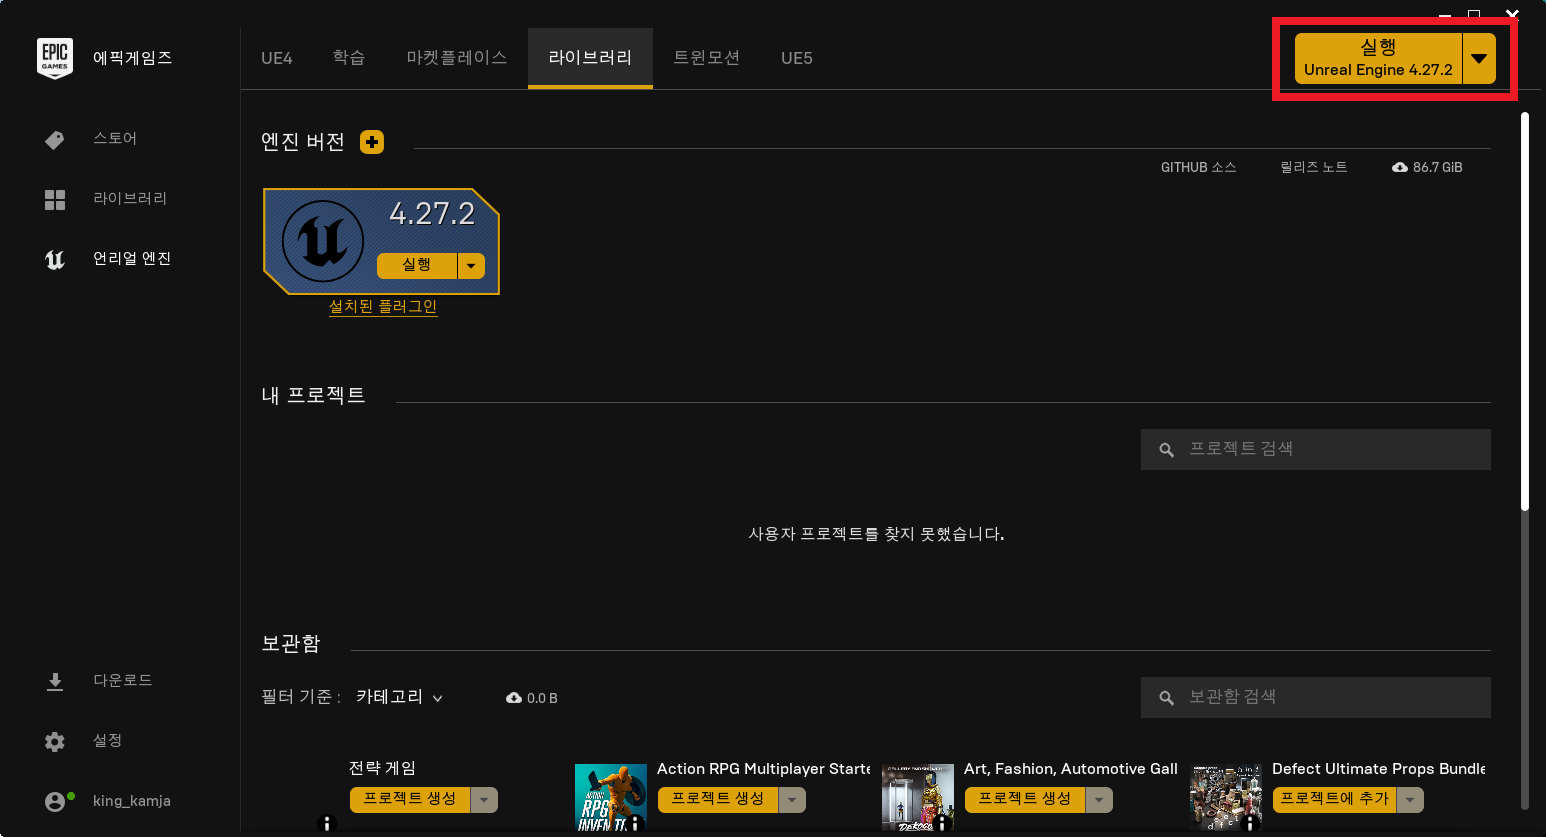Click magnifier icon in 보관함 검색
The width and height of the screenshot is (1546, 837).
(x=1166, y=698)
